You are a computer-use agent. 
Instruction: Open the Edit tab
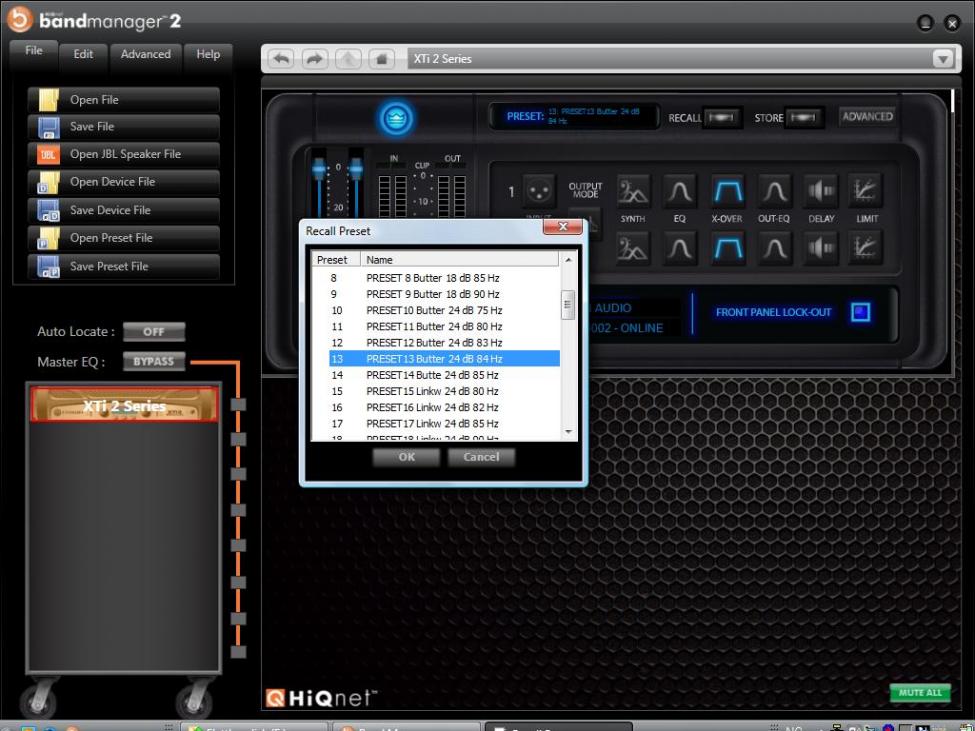(x=84, y=55)
